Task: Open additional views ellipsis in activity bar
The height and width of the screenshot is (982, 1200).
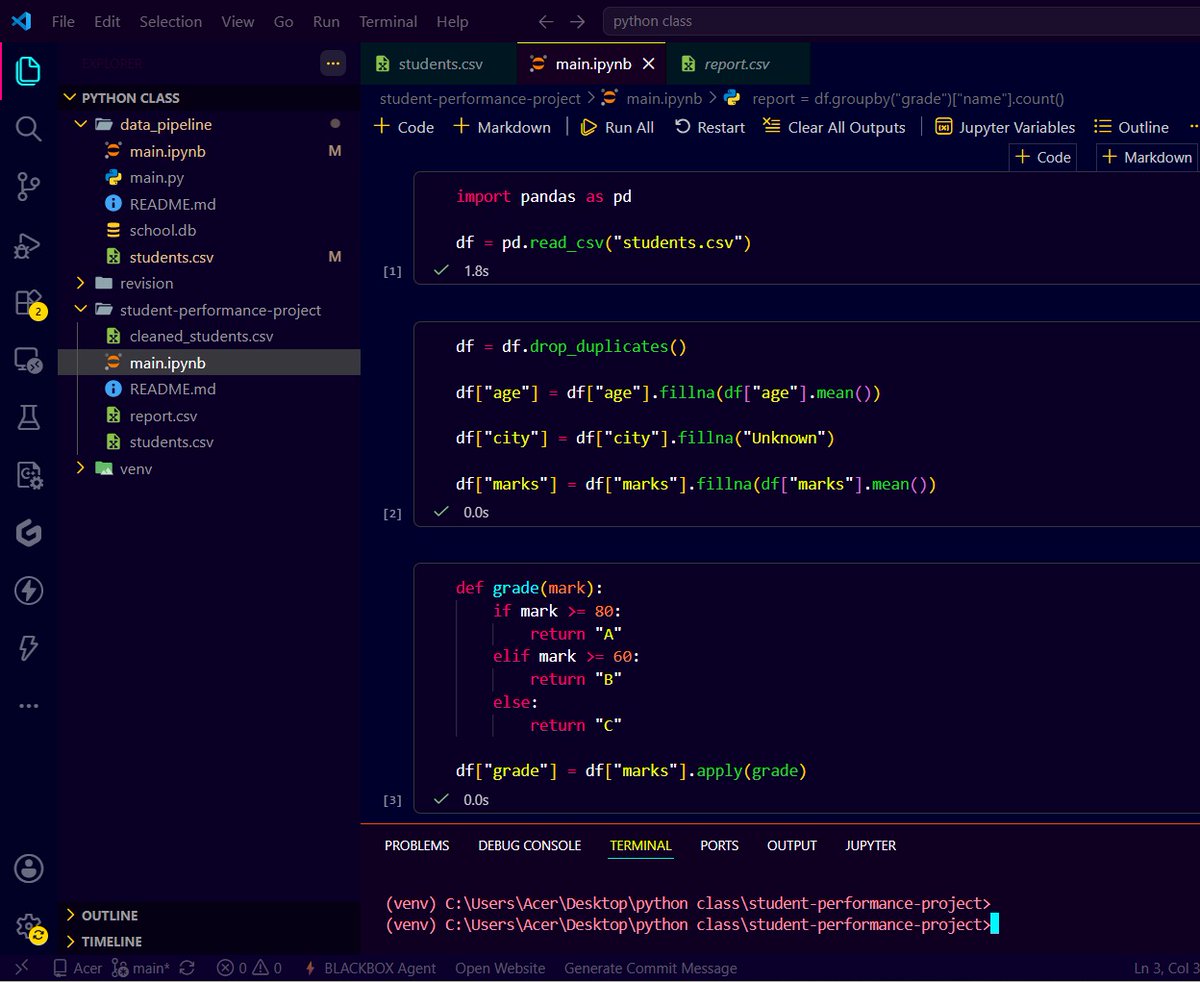Action: [28, 705]
